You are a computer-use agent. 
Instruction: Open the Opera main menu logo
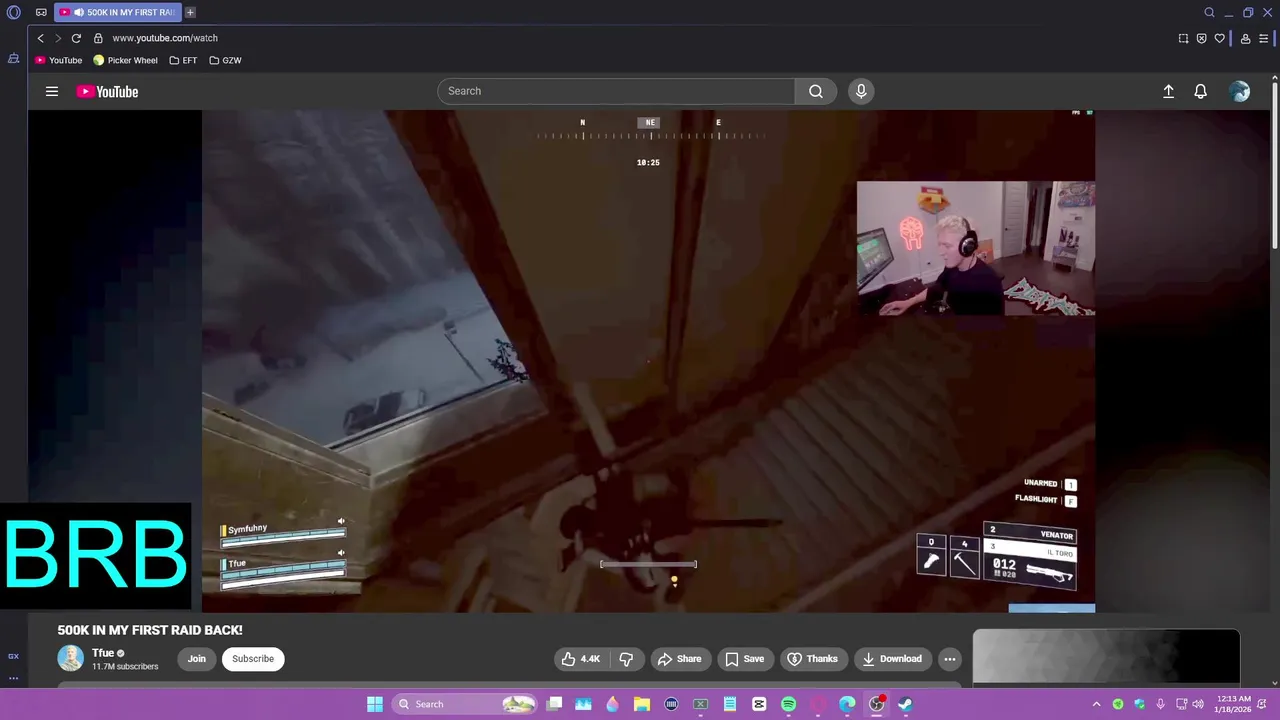click(14, 12)
